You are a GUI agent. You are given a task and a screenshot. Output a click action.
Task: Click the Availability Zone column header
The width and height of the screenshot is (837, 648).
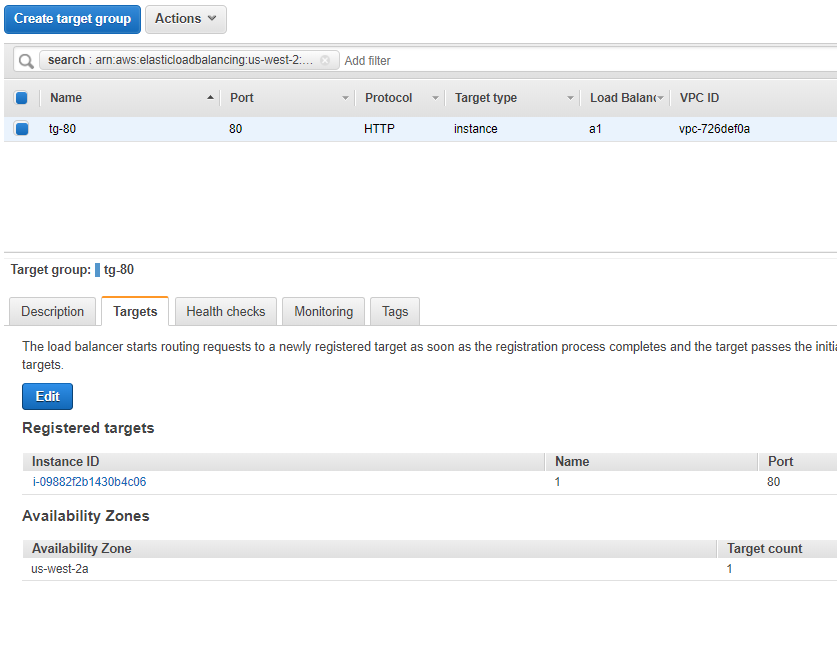[82, 549]
